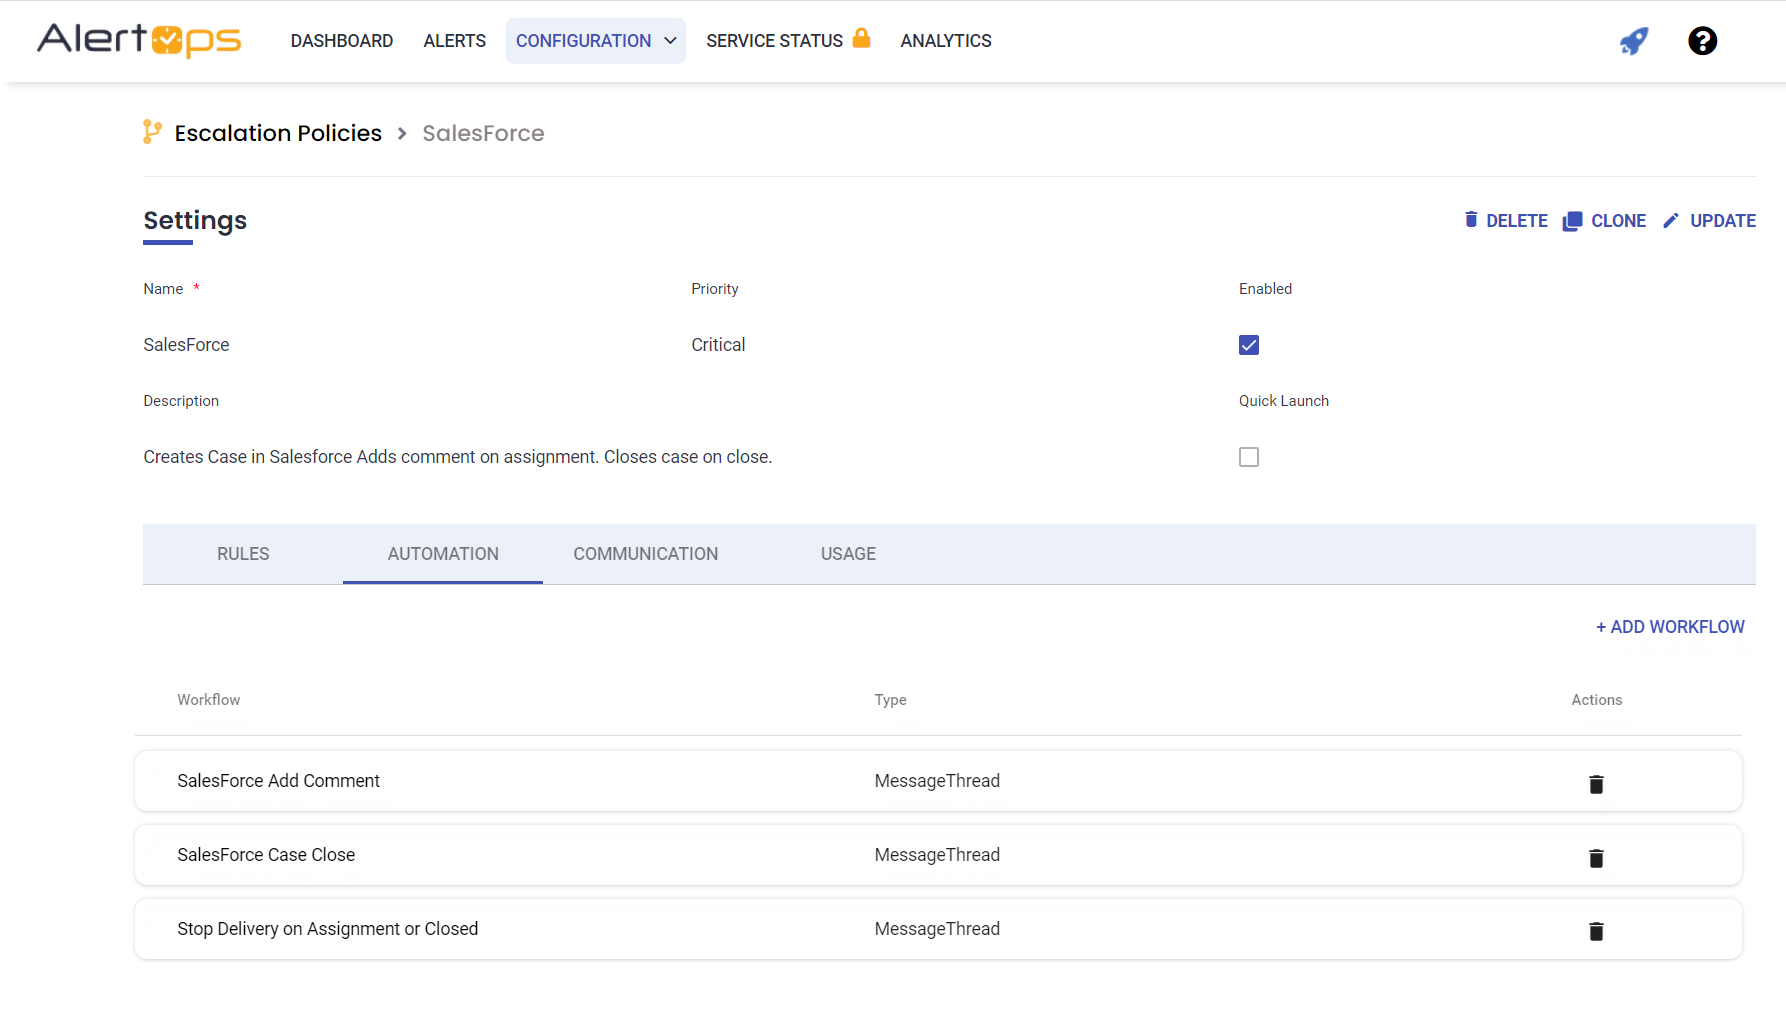Click the SalesForce name value
Viewport: 1786px width, 1019px height.
click(x=186, y=345)
